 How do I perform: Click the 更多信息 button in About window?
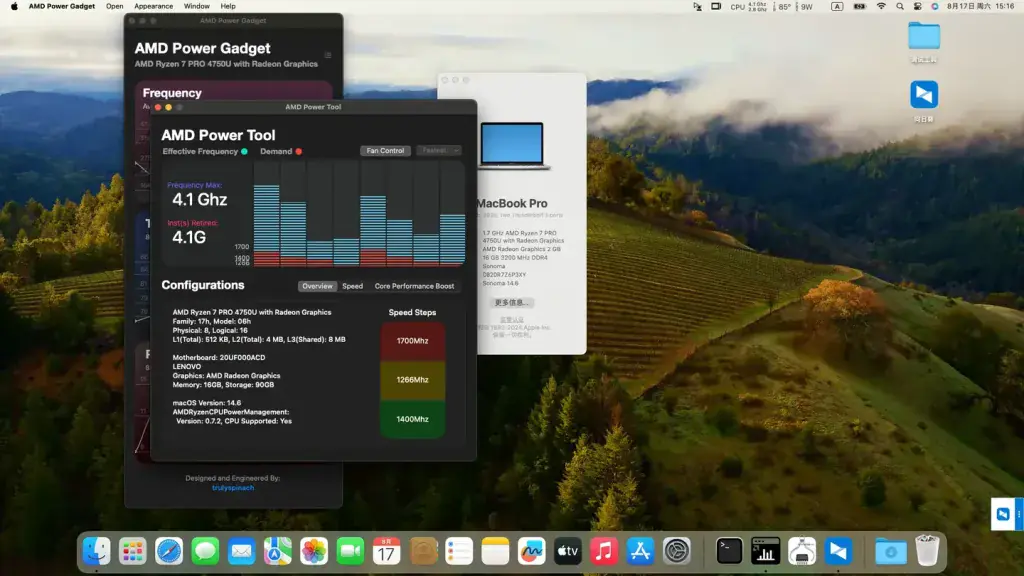pyautogui.click(x=511, y=303)
